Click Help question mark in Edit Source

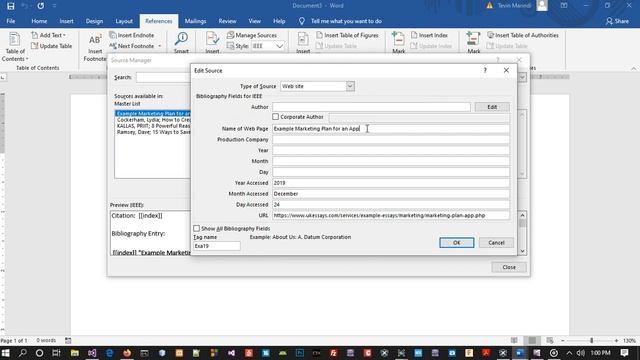pos(485,70)
